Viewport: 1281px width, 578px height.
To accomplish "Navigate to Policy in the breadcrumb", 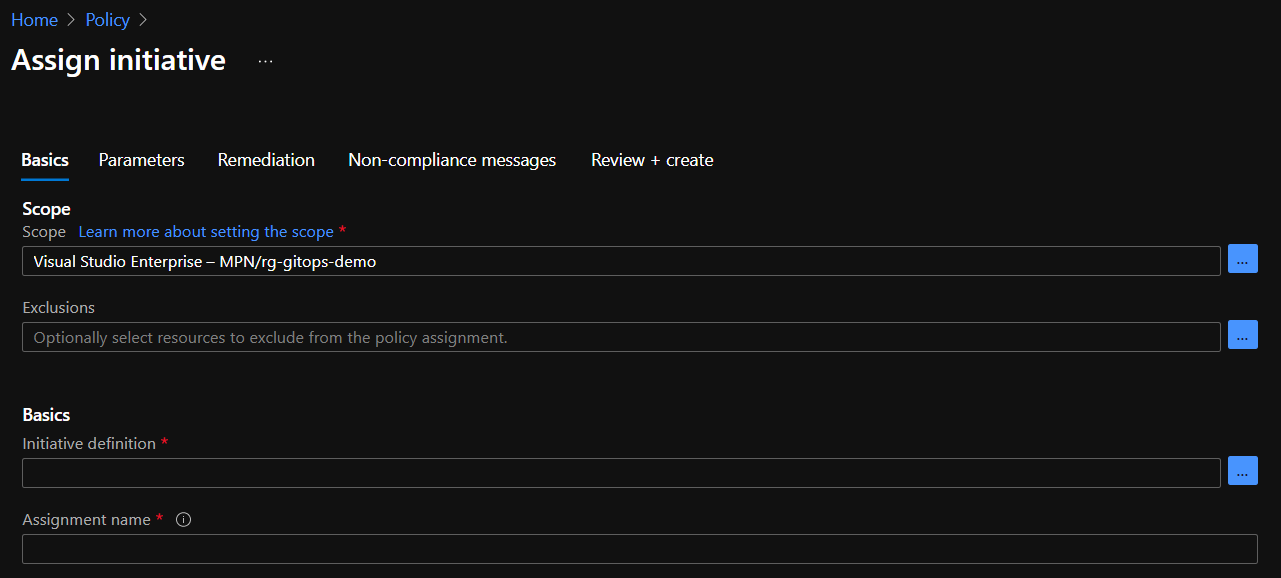I will pyautogui.click(x=107, y=20).
